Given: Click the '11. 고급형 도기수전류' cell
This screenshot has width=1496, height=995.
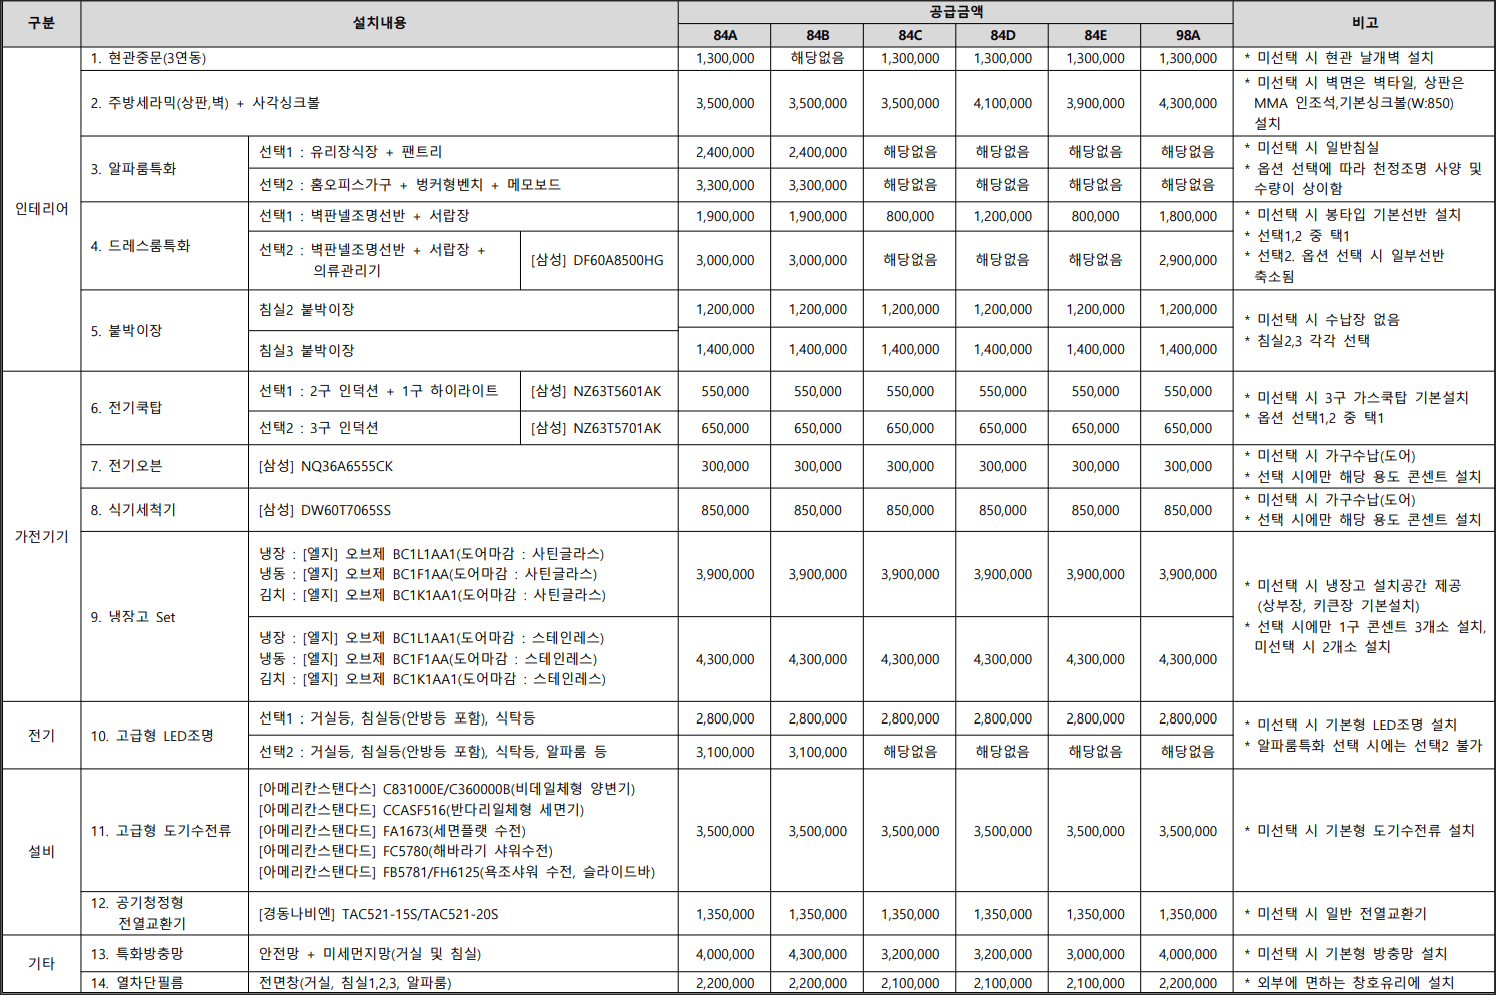Looking at the screenshot, I should (164, 830).
